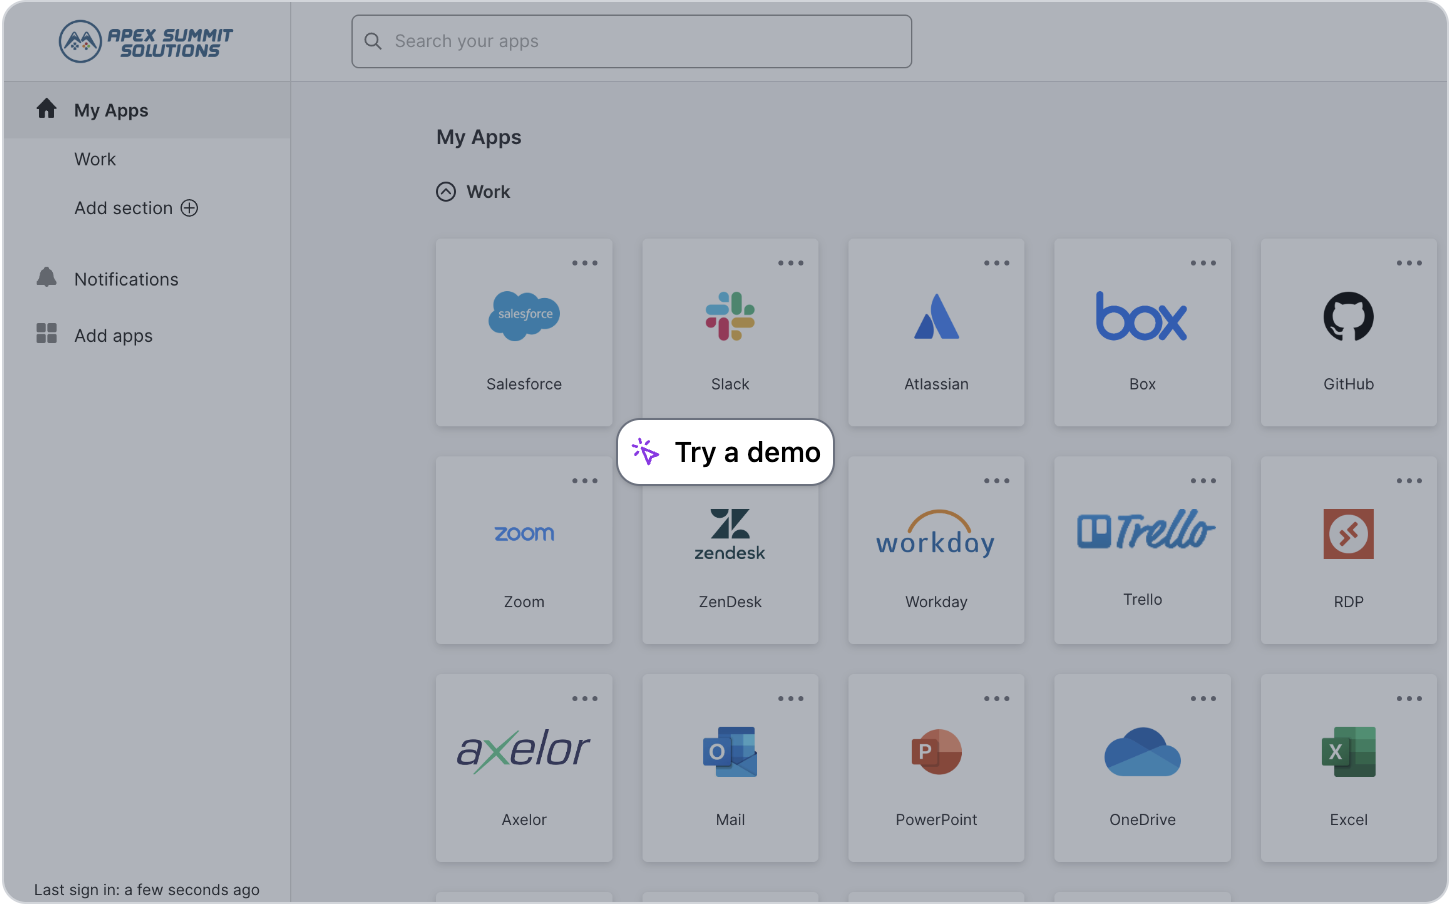Click the Notifications bell icon

tap(46, 277)
